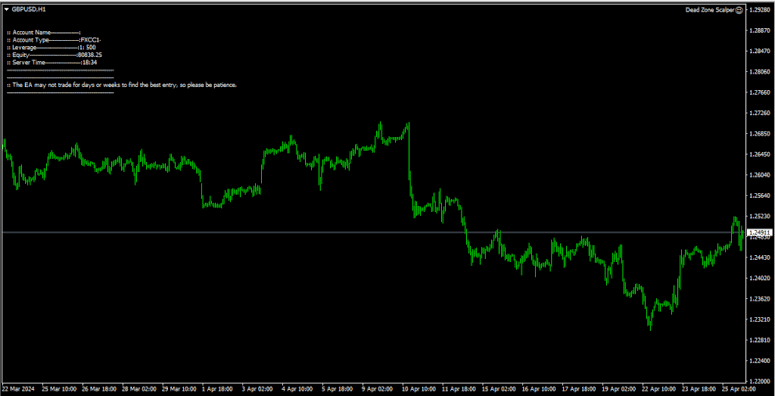Click the Server Time 18:34 line
This screenshot has width=775, height=396.
52,63
